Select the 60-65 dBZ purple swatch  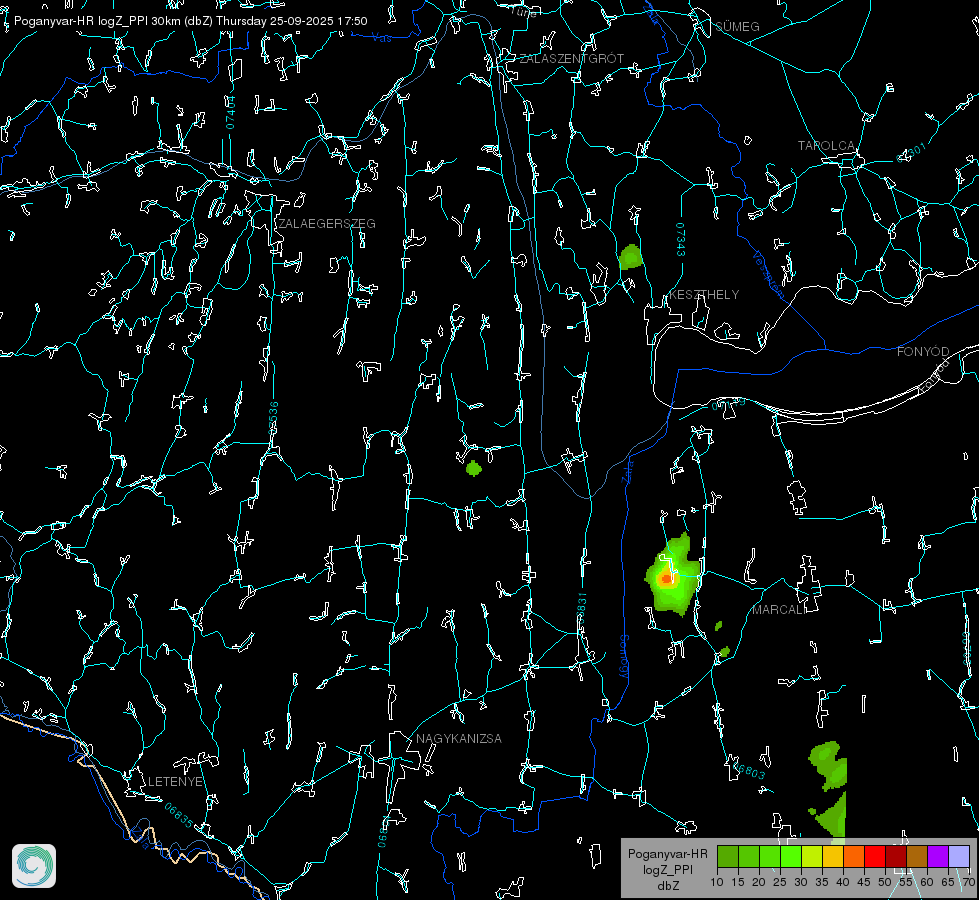click(938, 856)
